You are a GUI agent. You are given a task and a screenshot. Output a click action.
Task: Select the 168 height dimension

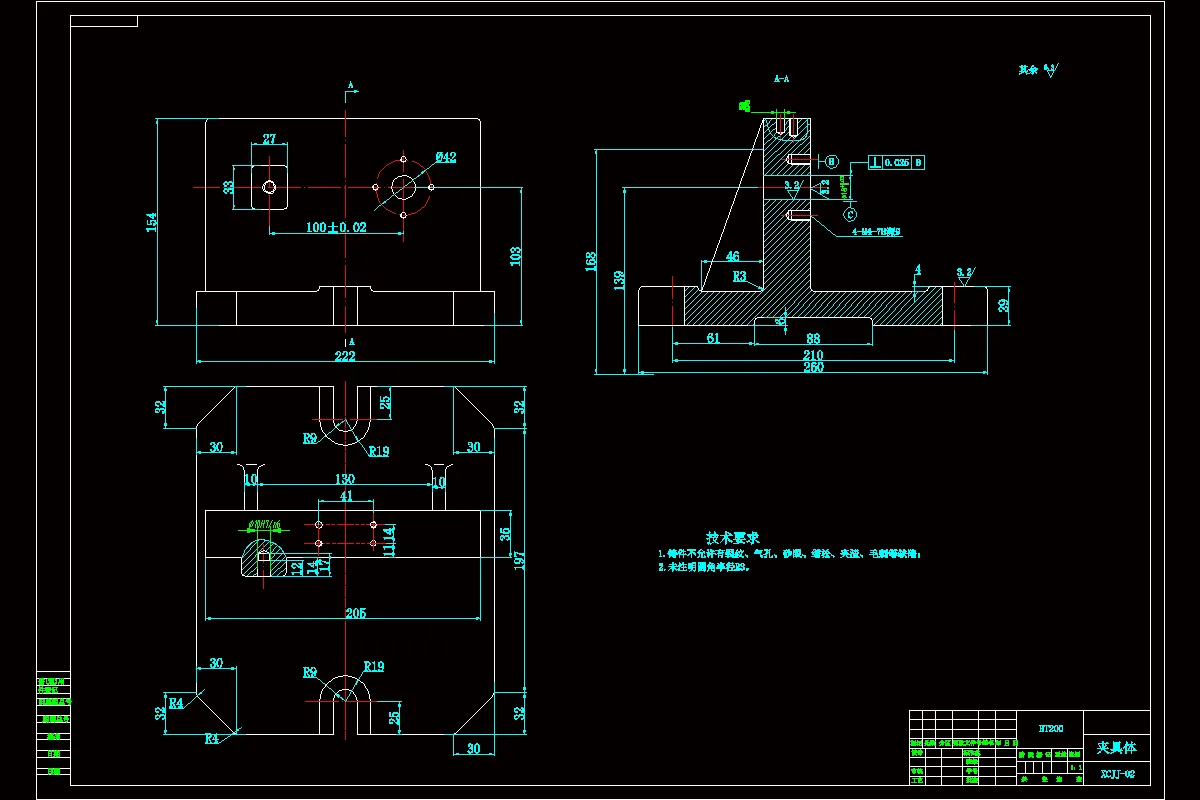coord(592,262)
